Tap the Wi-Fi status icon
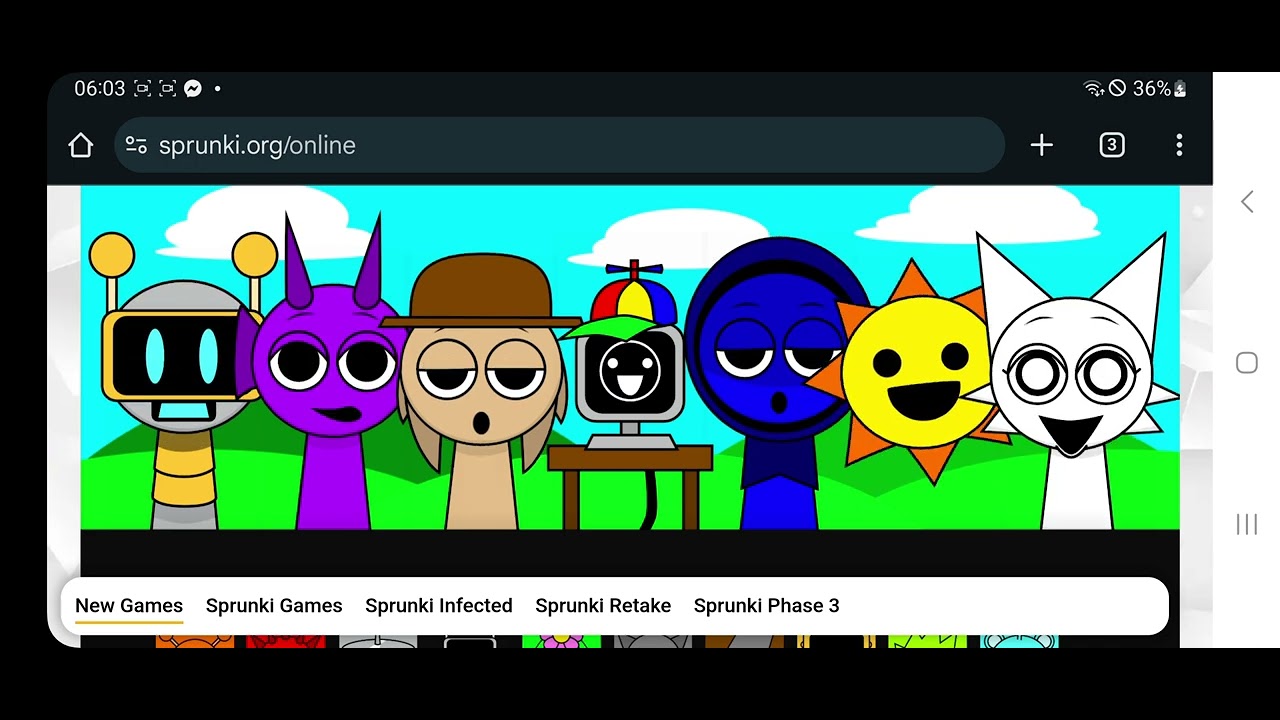Viewport: 1280px width, 720px height. pos(1094,88)
